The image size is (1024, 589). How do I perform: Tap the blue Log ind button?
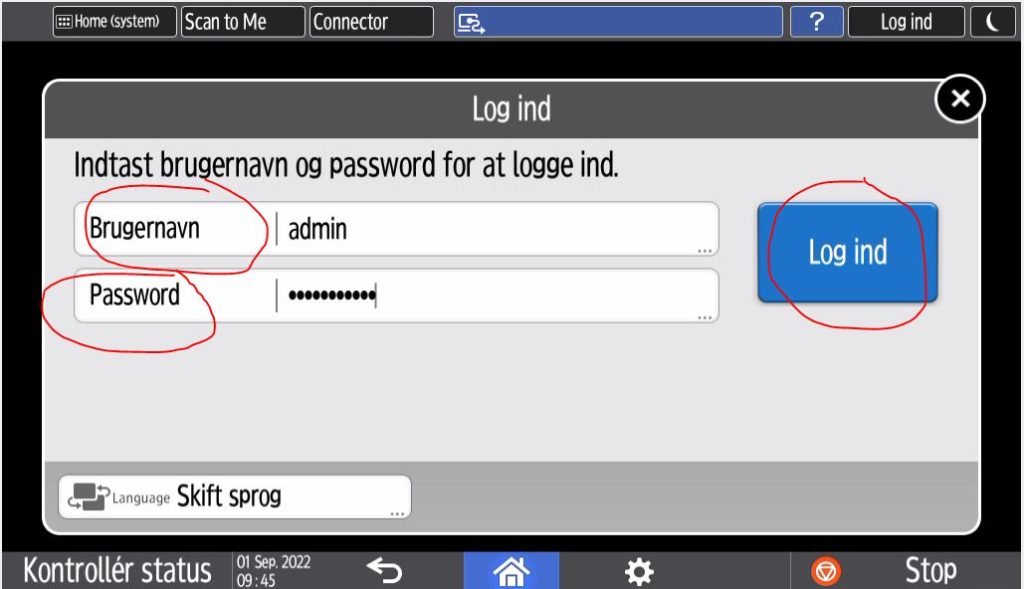click(x=848, y=252)
